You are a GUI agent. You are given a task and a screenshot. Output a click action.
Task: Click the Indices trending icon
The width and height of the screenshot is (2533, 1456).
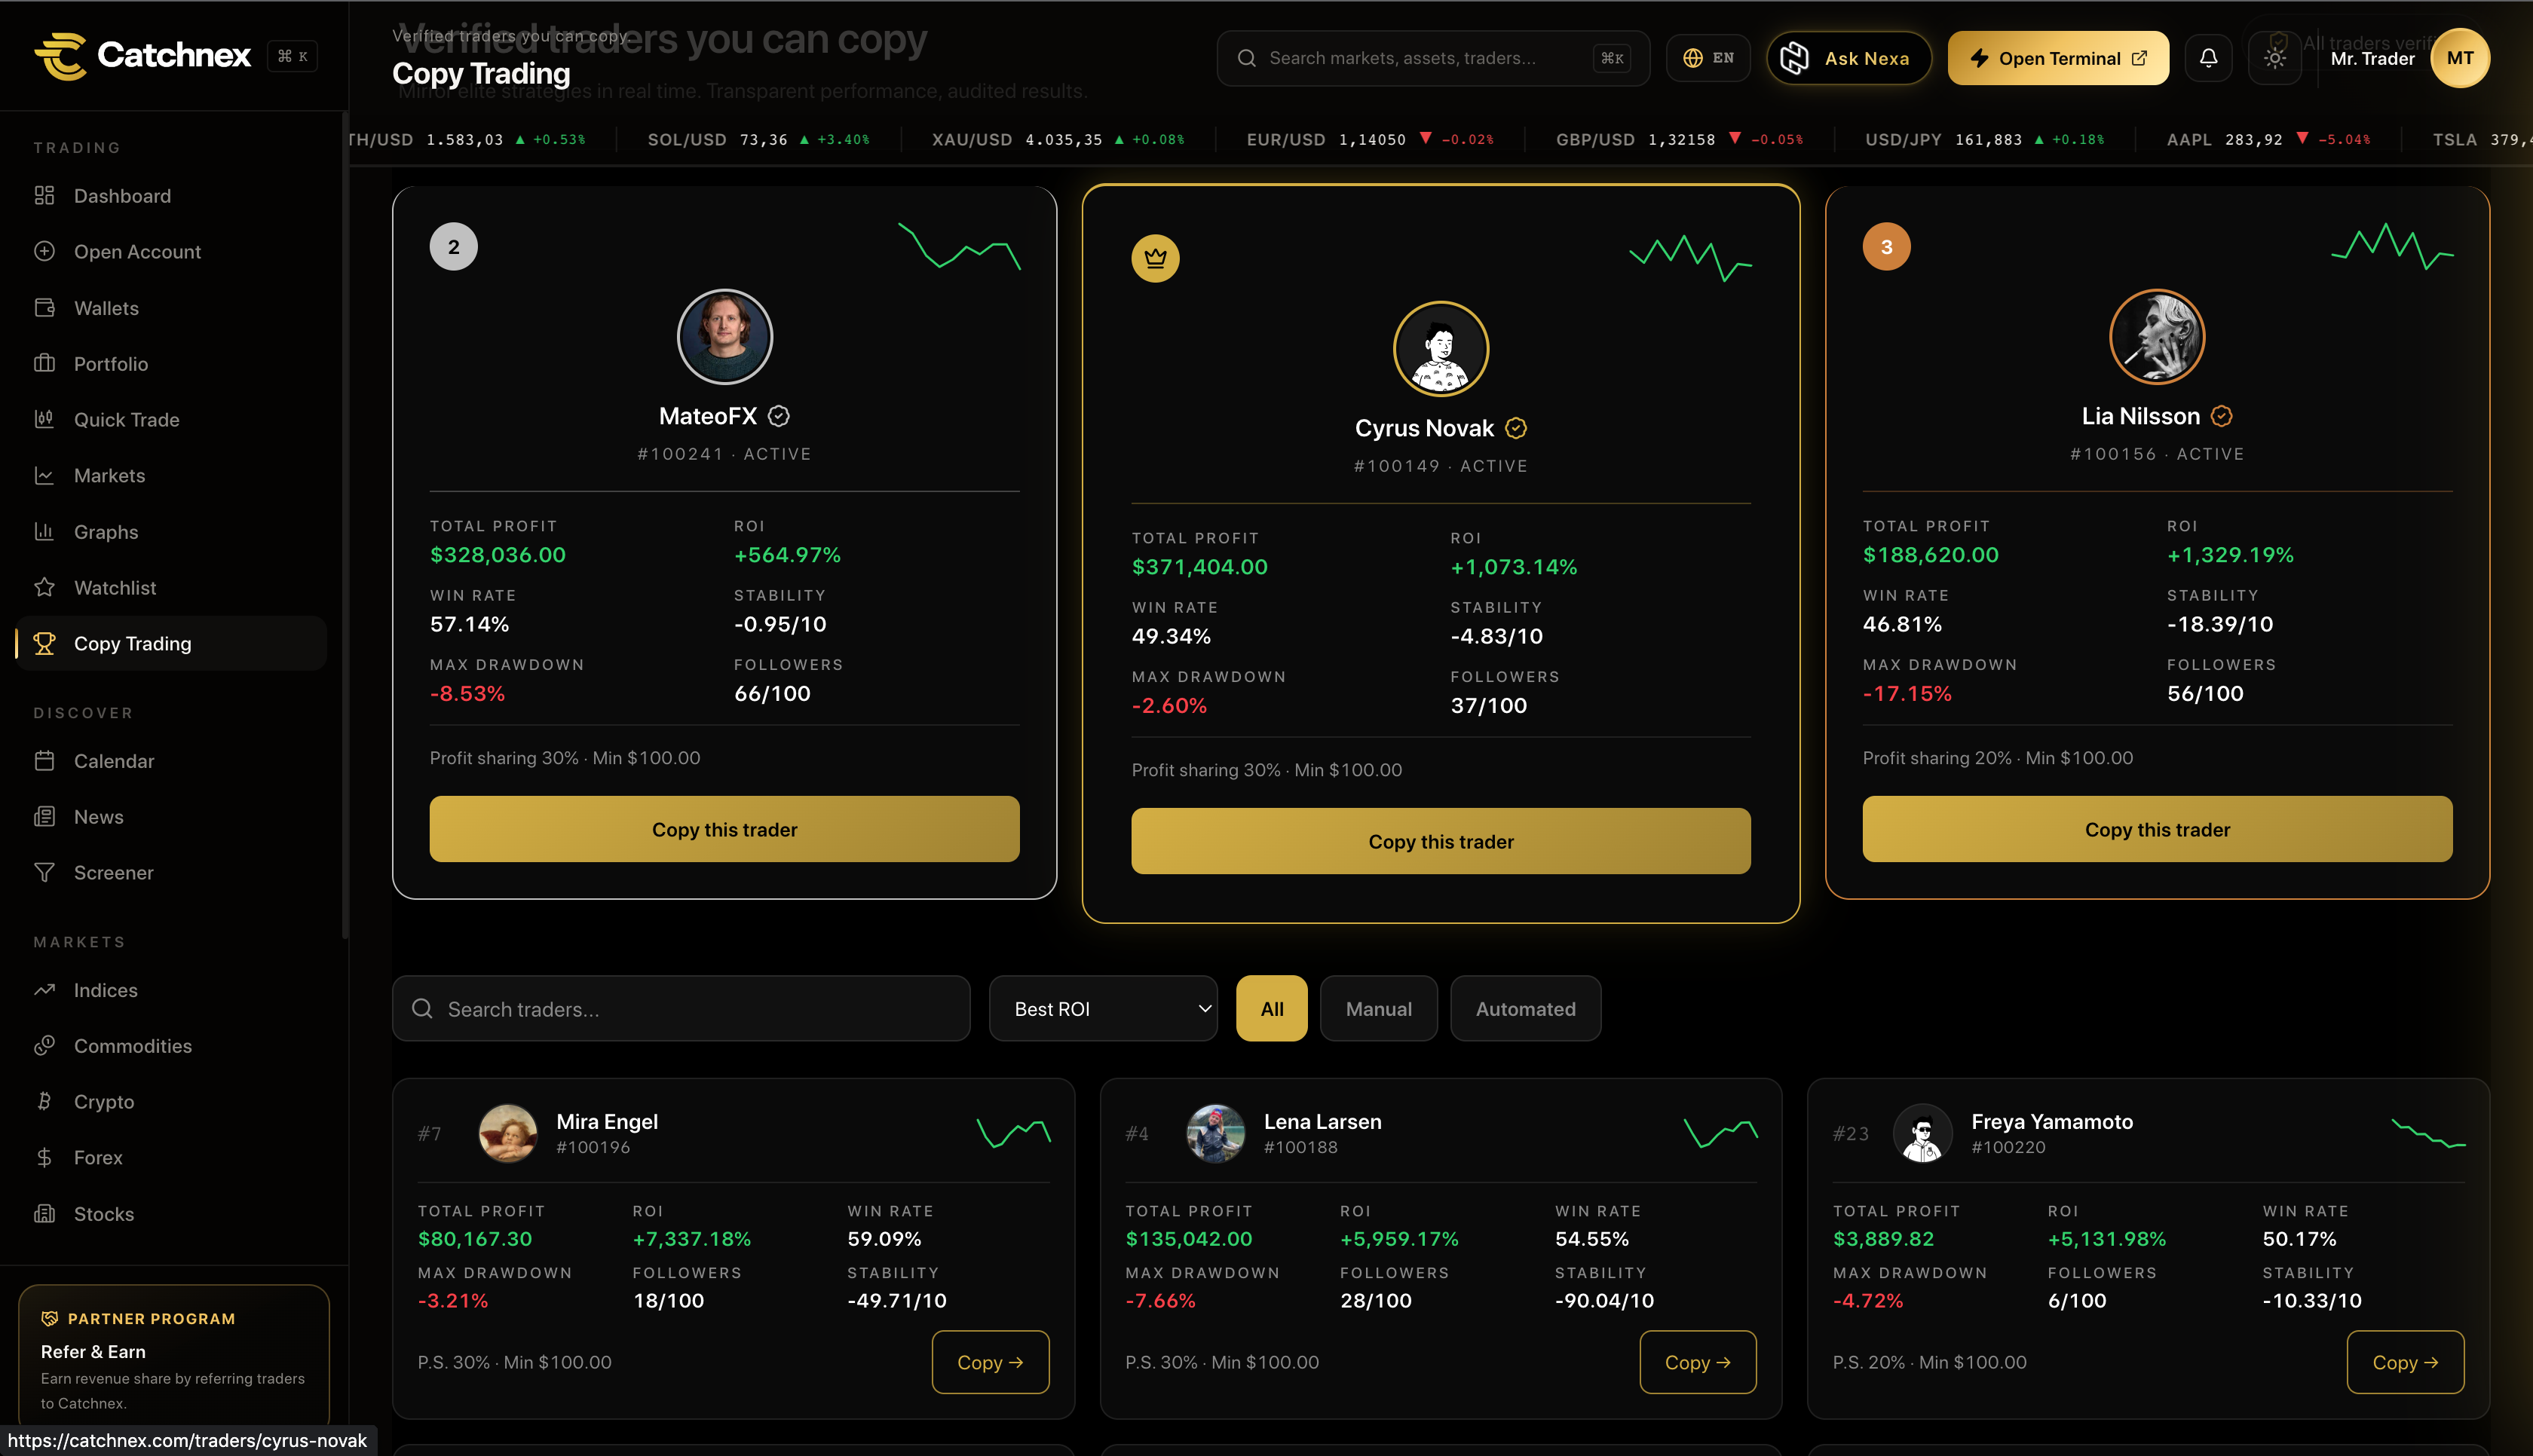point(44,989)
